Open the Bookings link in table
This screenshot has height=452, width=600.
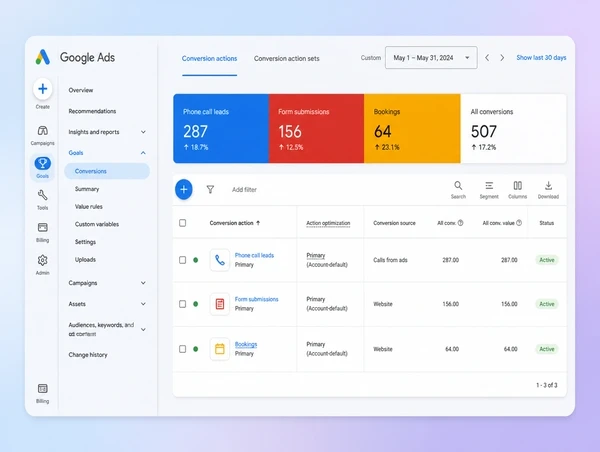click(246, 344)
